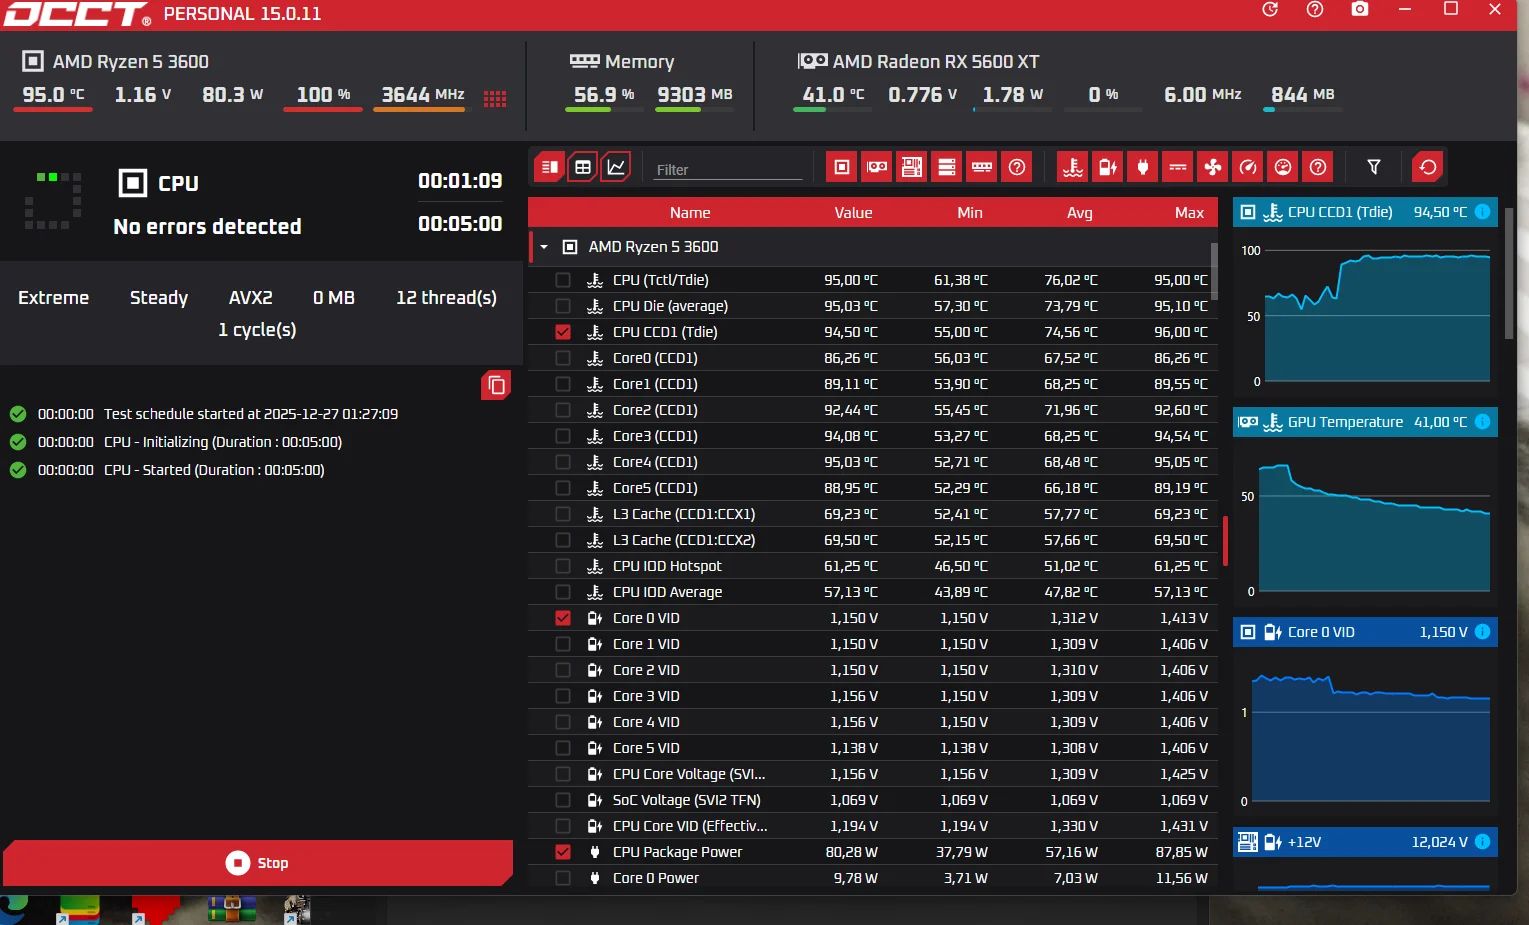This screenshot has width=1529, height=925.
Task: Sort the table by the Avg column
Action: (x=1080, y=212)
